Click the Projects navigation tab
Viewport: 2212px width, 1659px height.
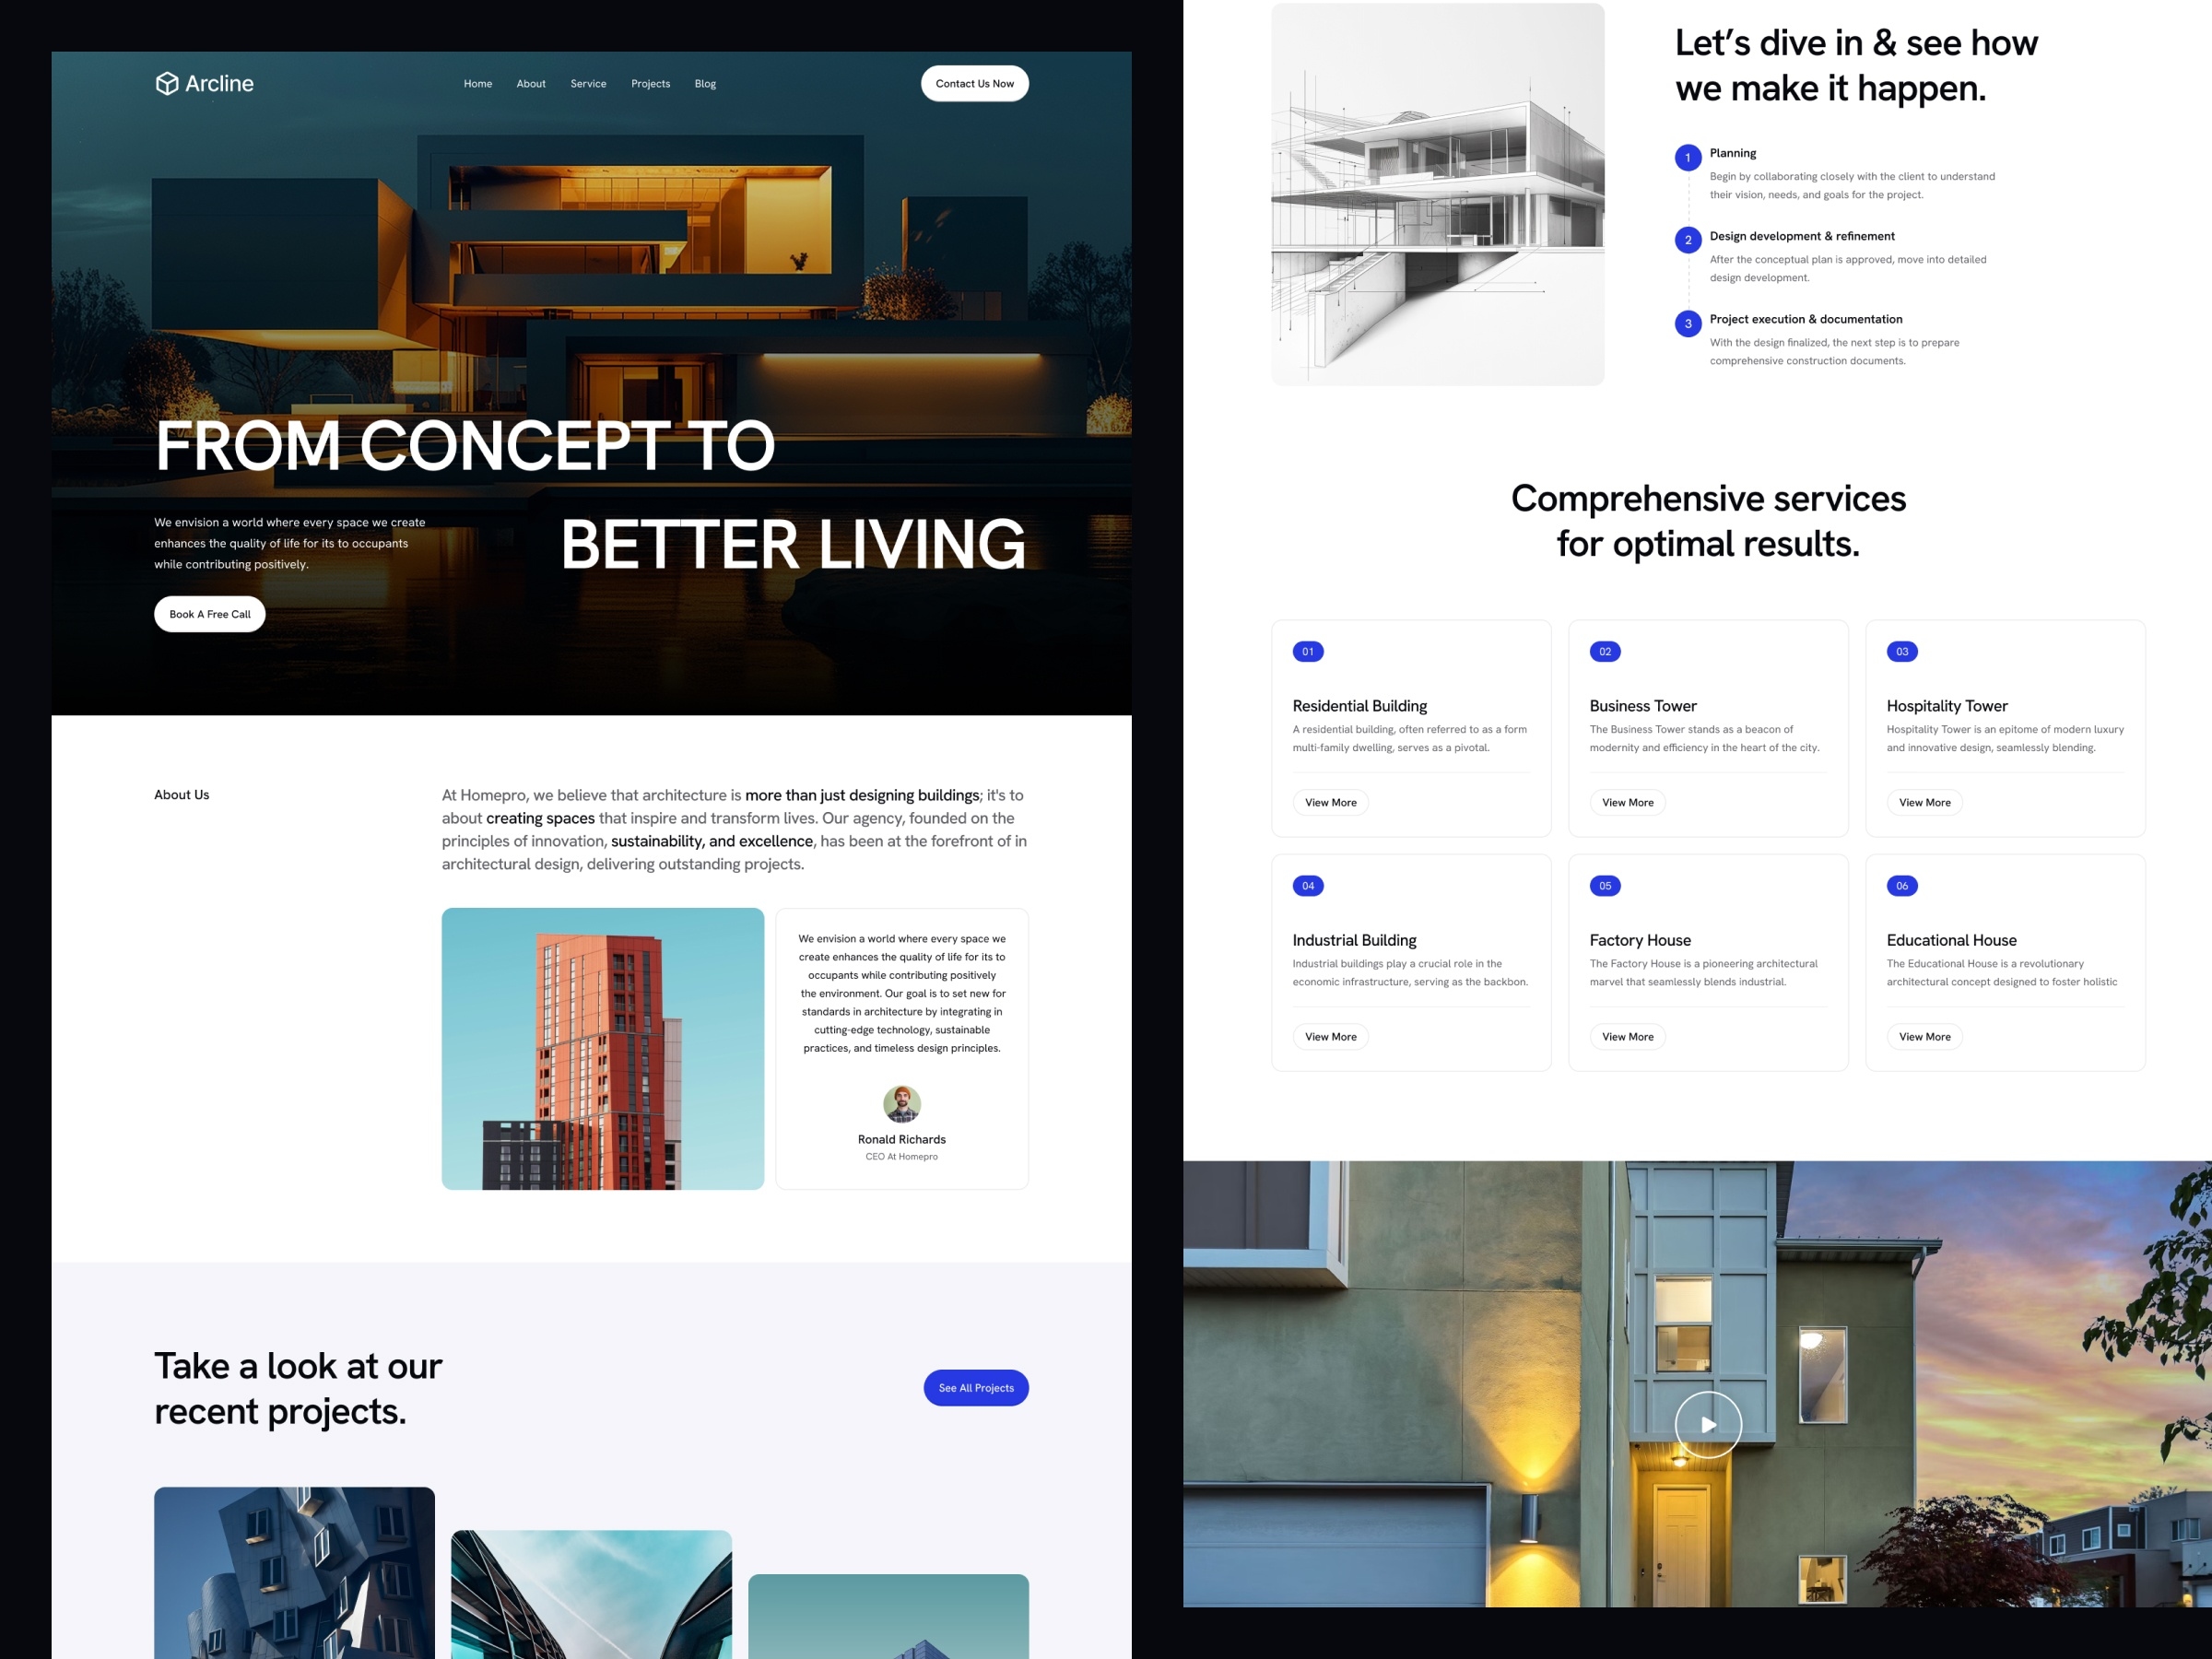tap(648, 82)
